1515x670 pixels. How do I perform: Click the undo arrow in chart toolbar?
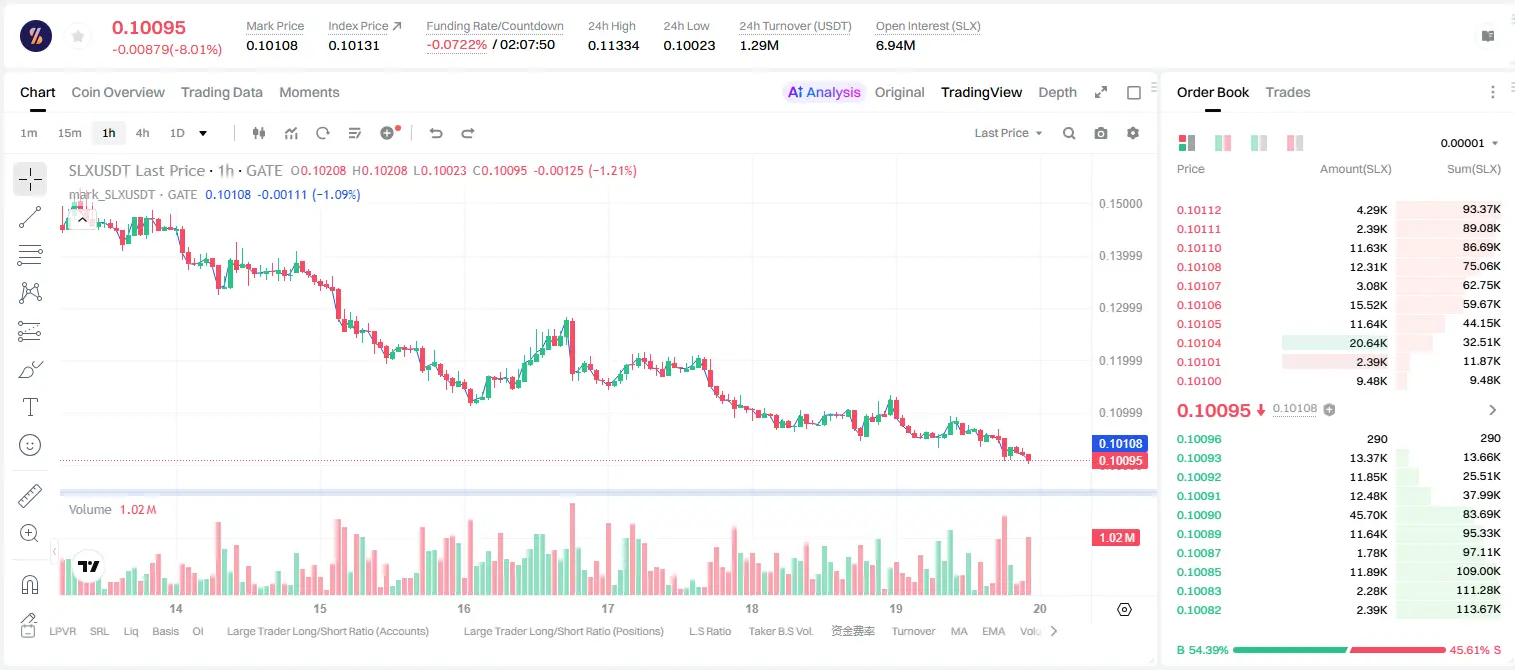(x=435, y=133)
